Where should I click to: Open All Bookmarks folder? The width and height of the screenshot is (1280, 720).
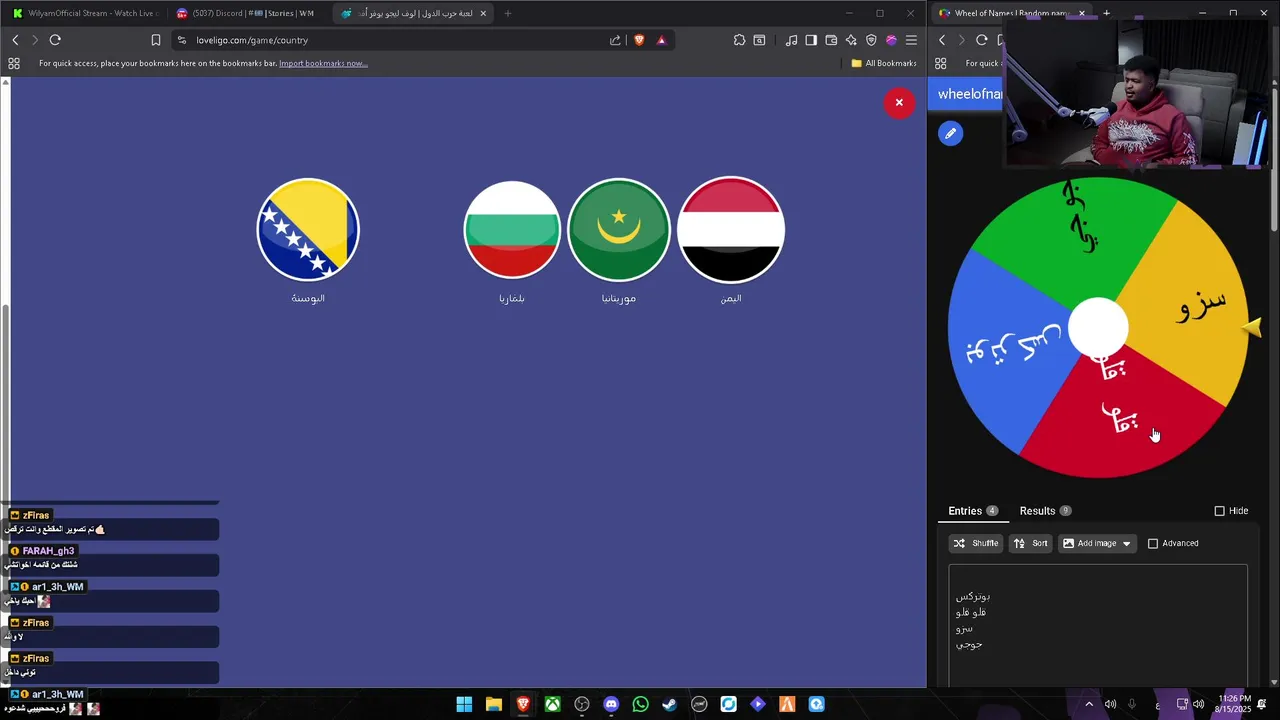point(884,63)
